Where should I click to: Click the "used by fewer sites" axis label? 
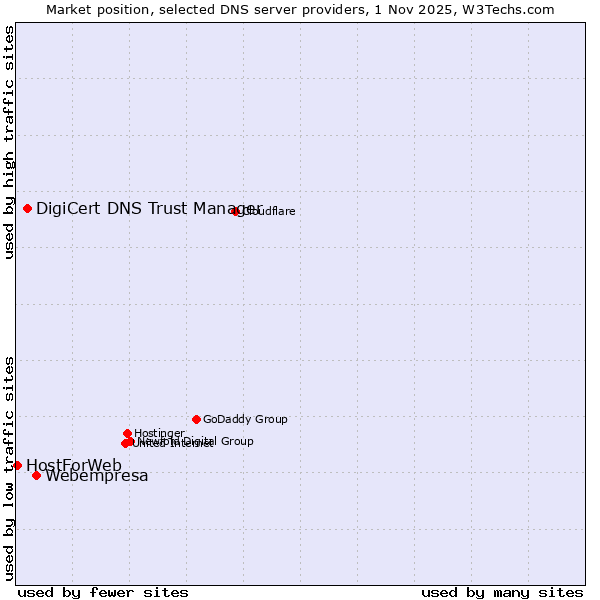[103, 592]
